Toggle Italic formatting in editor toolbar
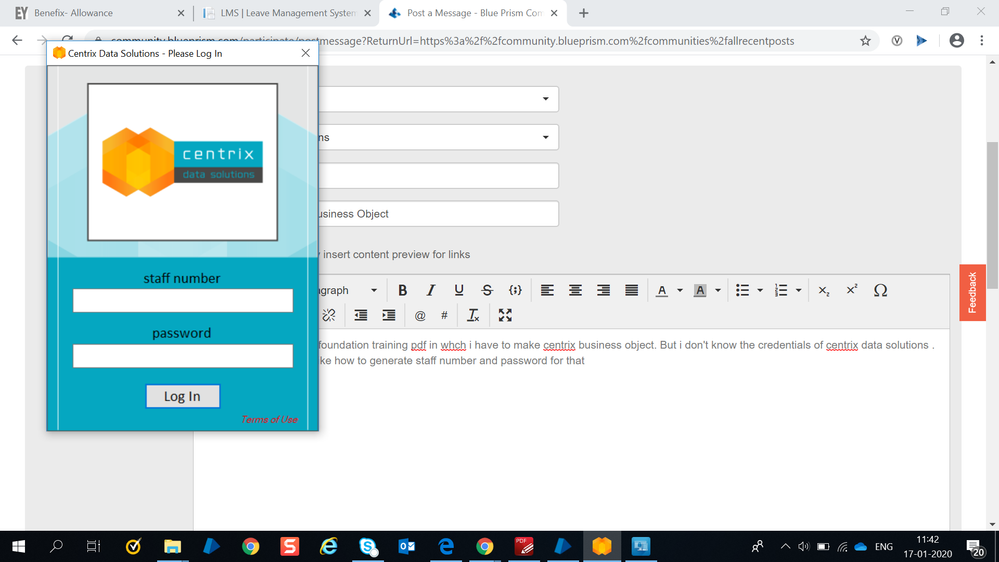Image resolution: width=999 pixels, height=562 pixels. [431, 291]
